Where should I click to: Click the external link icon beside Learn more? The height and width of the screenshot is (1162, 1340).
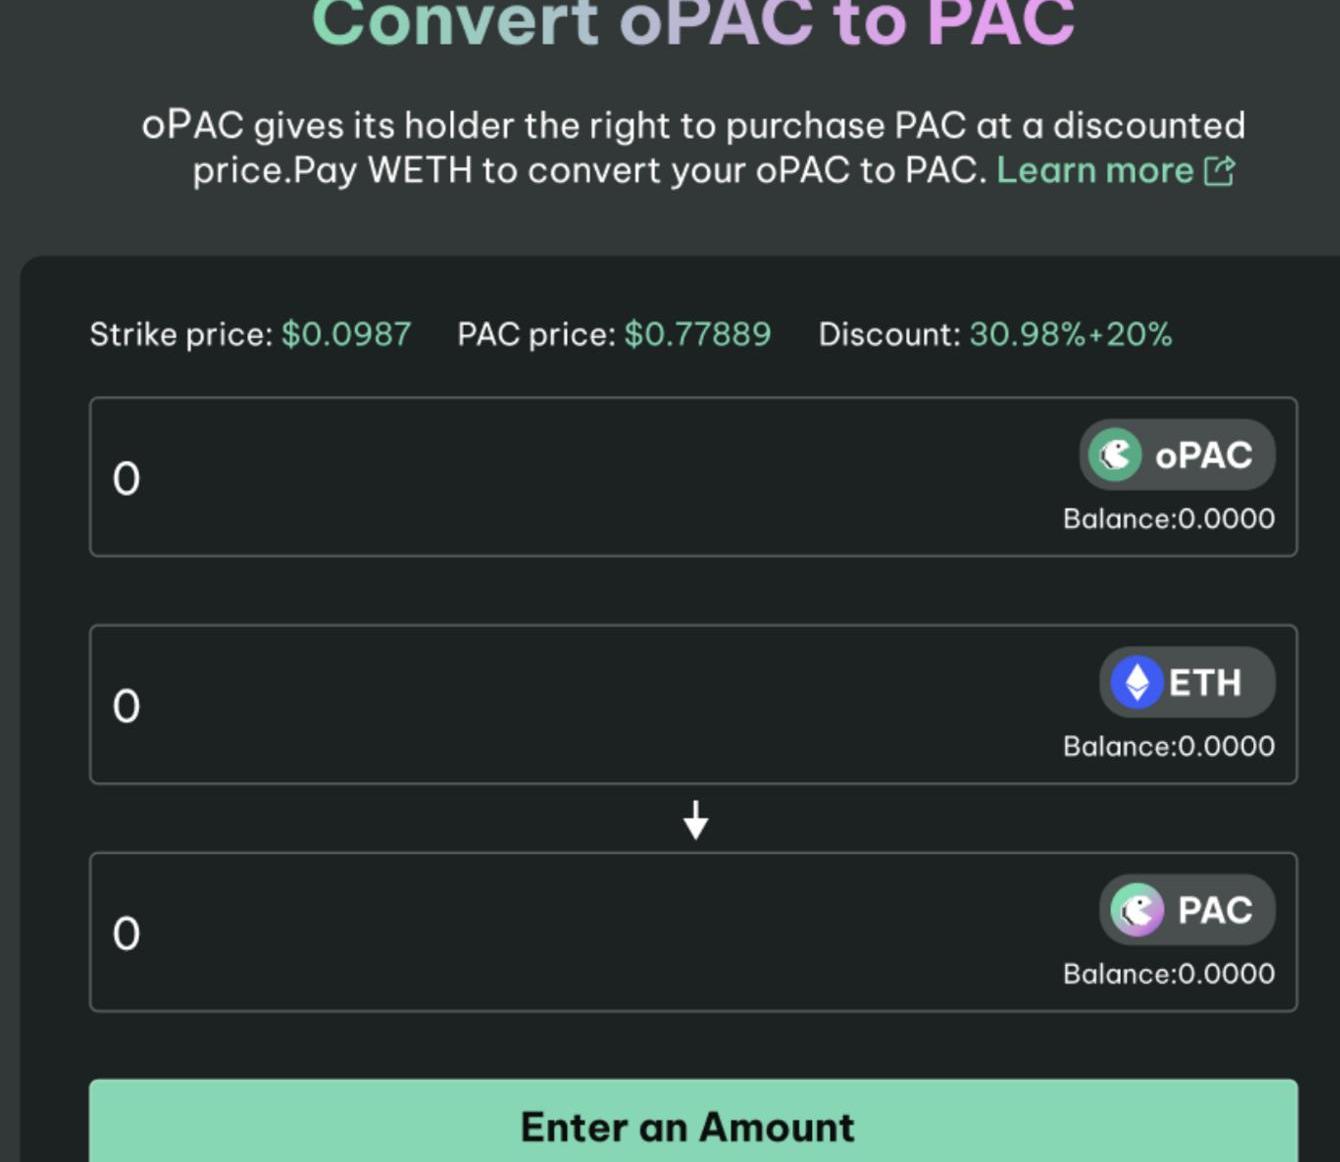point(1219,171)
